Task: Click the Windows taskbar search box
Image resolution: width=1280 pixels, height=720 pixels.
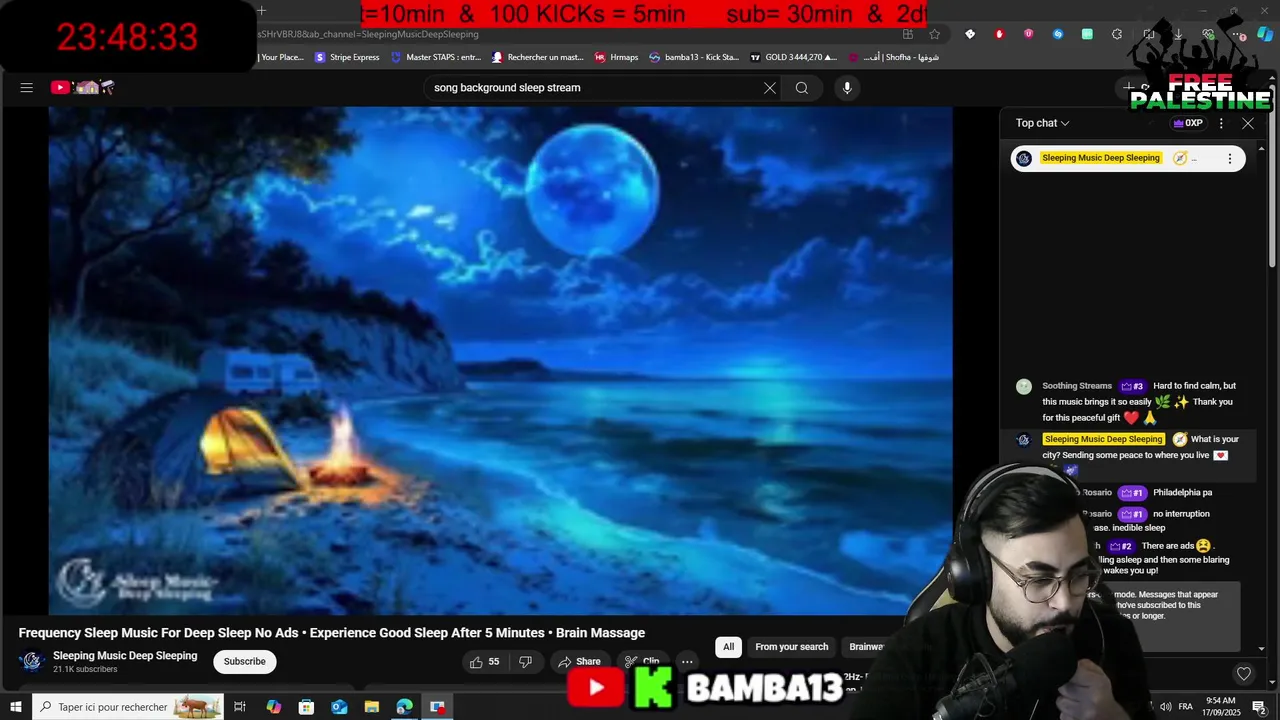Action: [x=128, y=707]
